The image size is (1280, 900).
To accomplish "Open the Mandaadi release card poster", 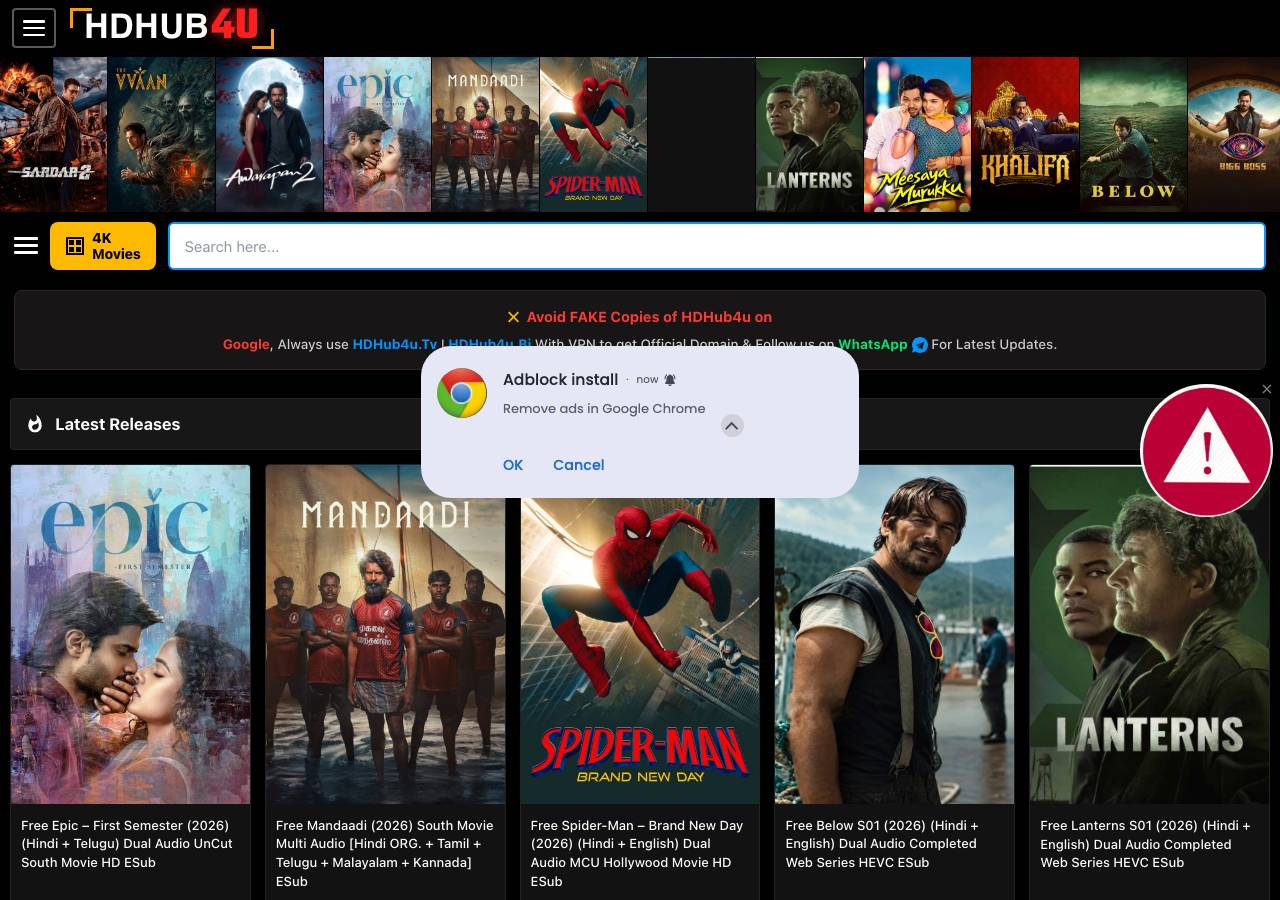I will [385, 634].
